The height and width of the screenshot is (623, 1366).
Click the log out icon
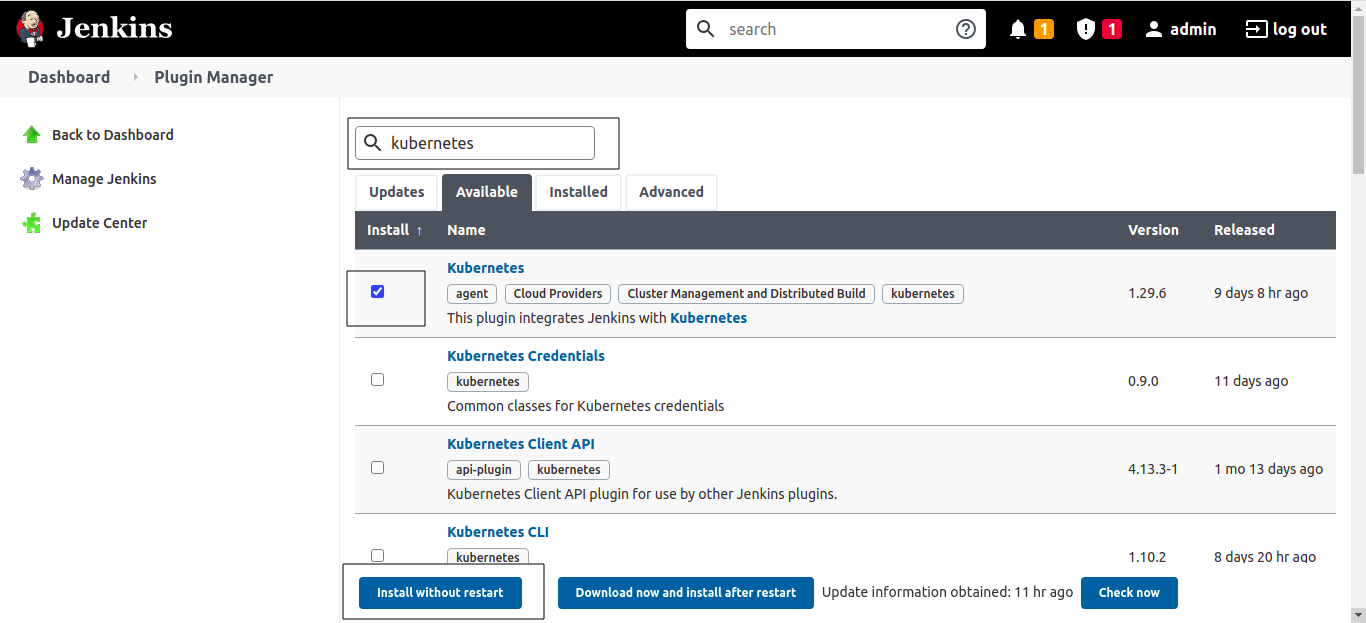pos(1256,29)
